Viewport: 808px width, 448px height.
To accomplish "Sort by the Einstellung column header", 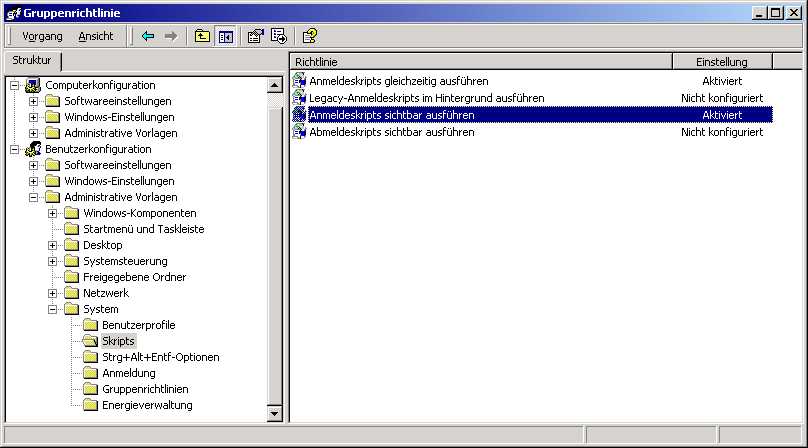I will (722, 62).
